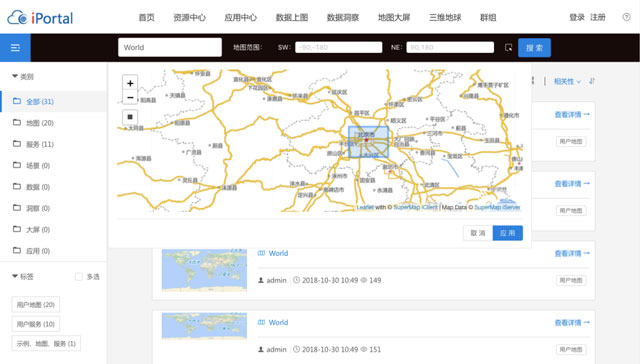Open World title link with 151 views
The width and height of the screenshot is (640, 364).
[x=278, y=322]
